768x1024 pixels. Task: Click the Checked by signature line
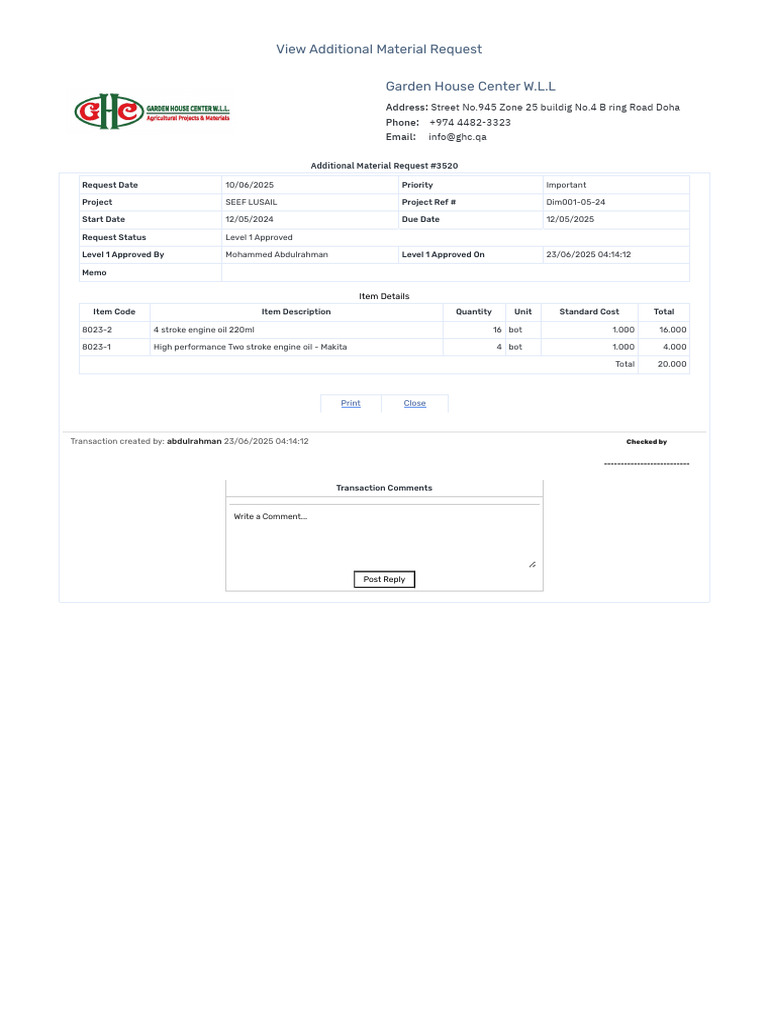click(647, 464)
